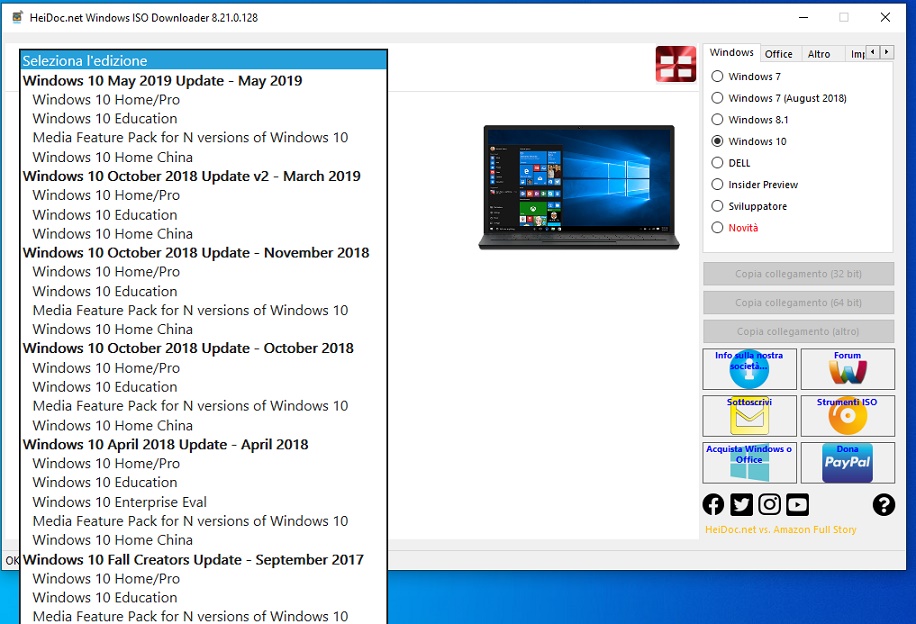Choose Media Feature Pack under Fall Creators
This screenshot has height=624, width=916.
click(x=203, y=616)
